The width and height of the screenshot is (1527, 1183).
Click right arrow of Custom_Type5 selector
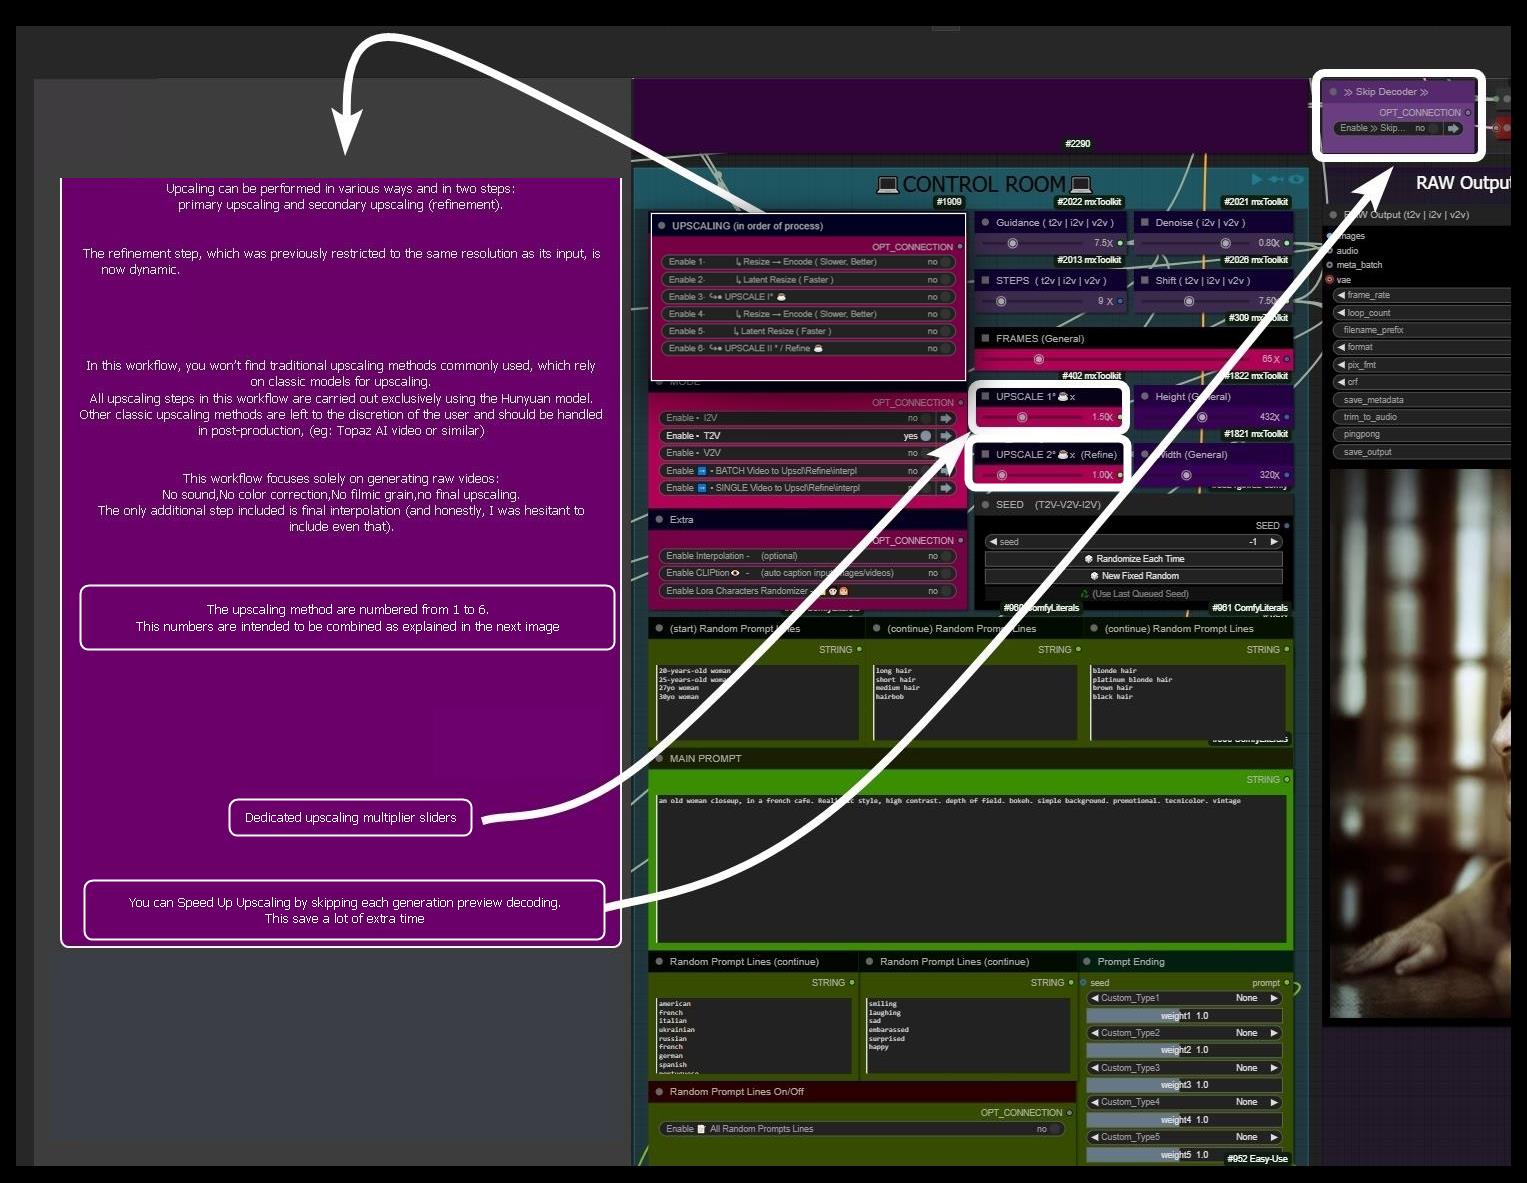click(1274, 1137)
